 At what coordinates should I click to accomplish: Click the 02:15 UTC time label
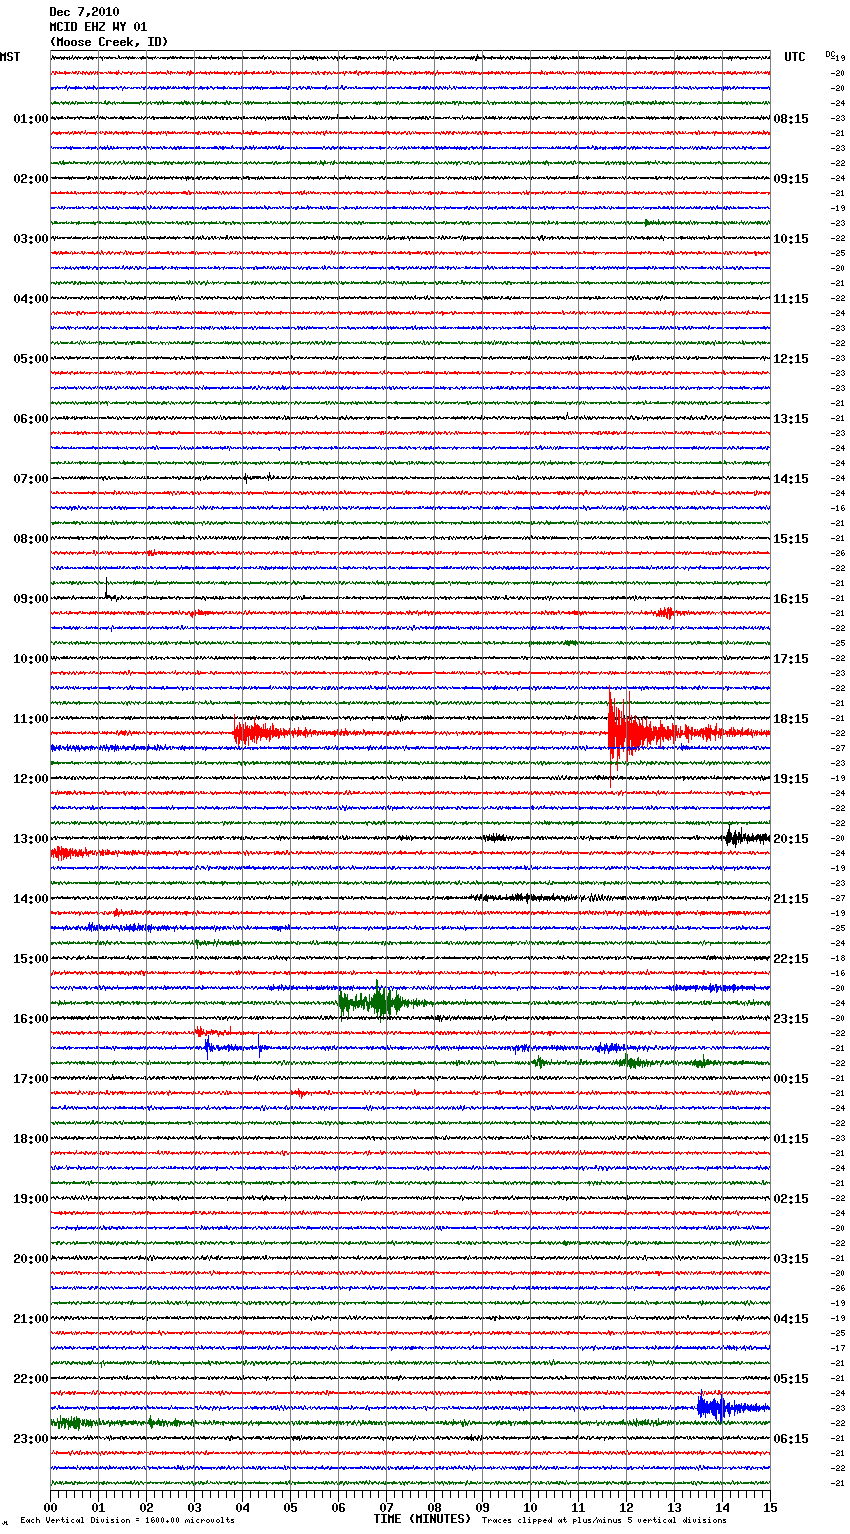[x=791, y=1199]
